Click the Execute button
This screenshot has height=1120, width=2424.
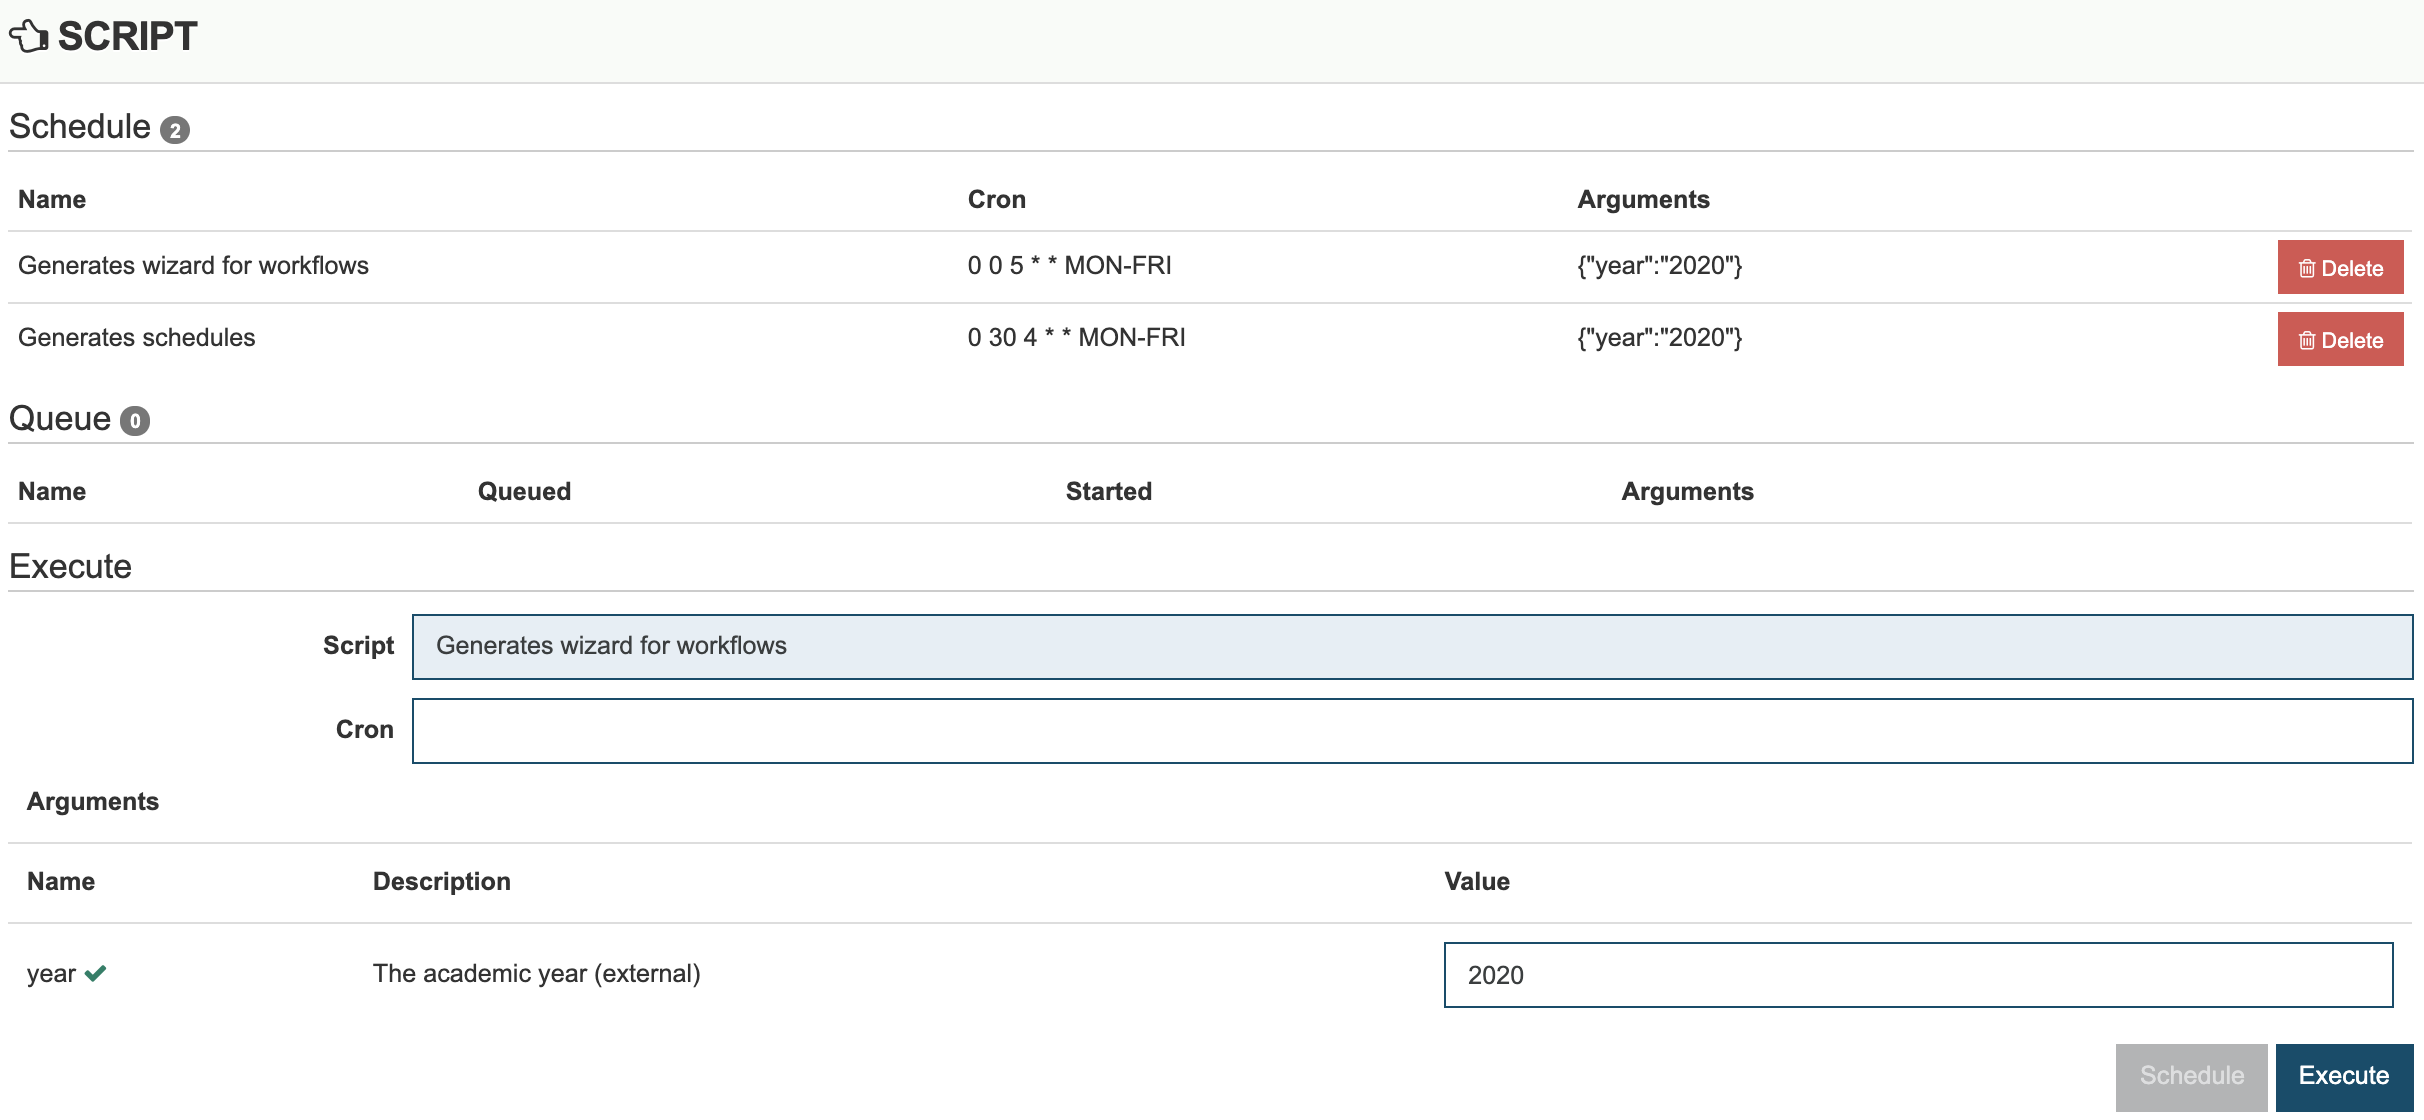coord(2344,1076)
